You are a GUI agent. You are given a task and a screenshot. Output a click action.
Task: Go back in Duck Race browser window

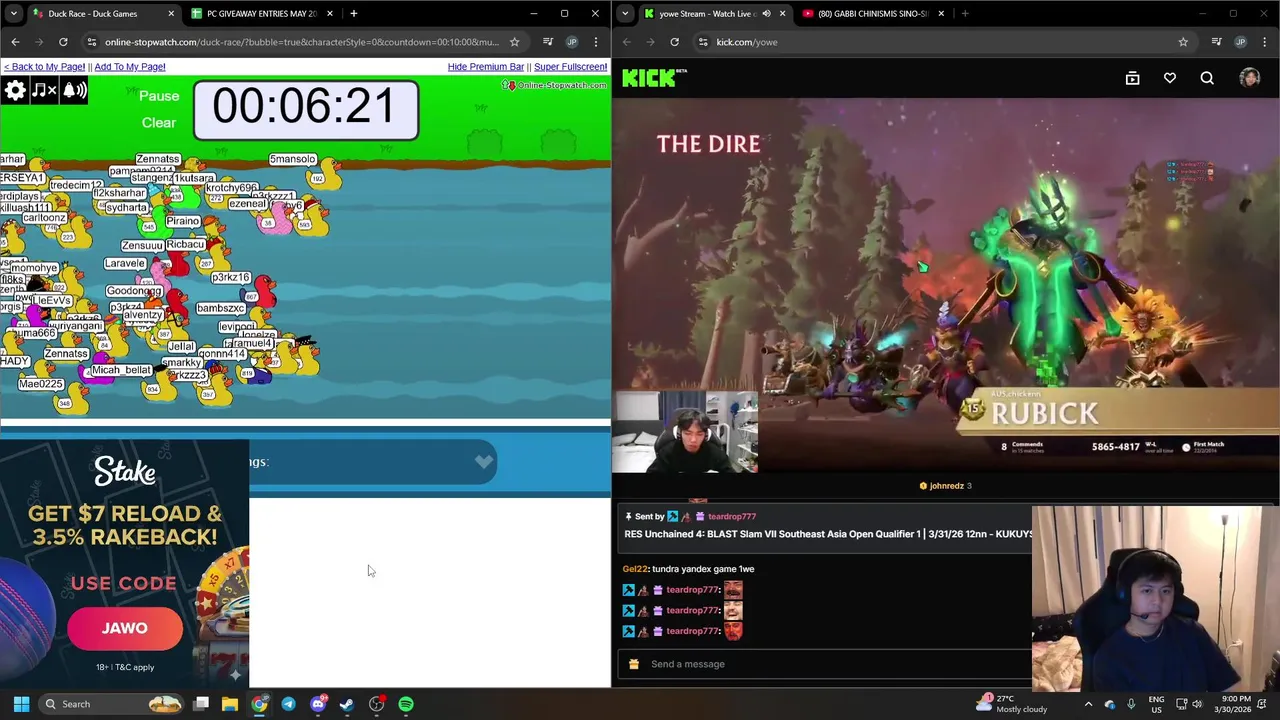pyautogui.click(x=15, y=42)
